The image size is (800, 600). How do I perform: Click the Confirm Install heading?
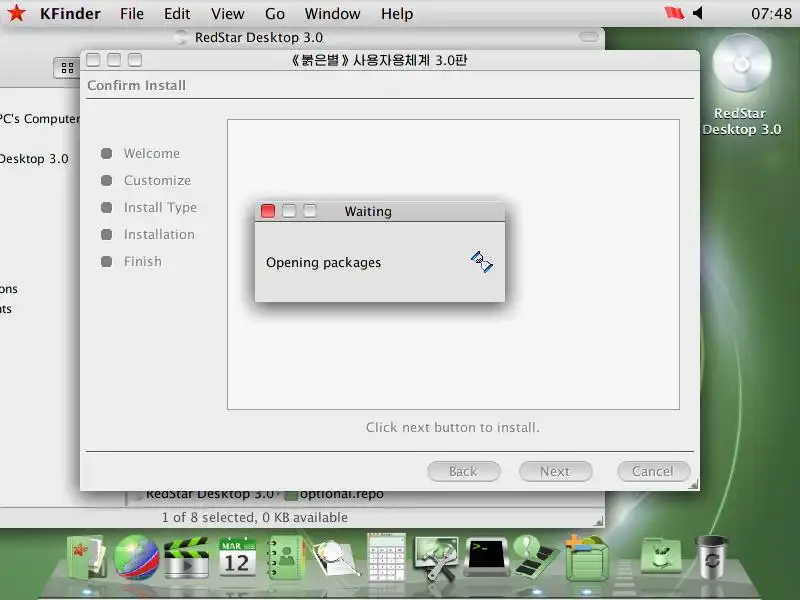click(x=136, y=85)
